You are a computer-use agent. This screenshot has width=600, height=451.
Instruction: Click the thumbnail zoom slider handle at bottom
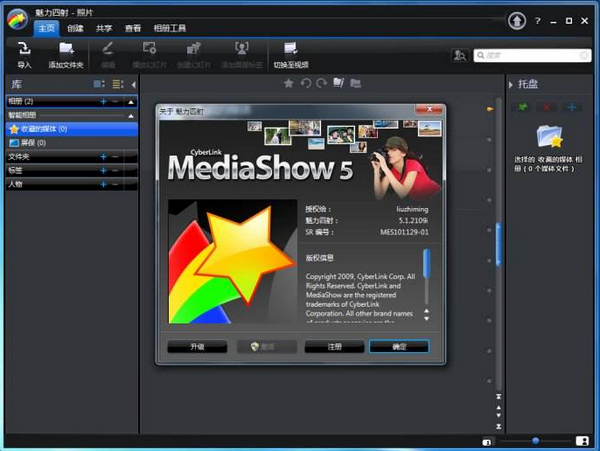coord(535,441)
